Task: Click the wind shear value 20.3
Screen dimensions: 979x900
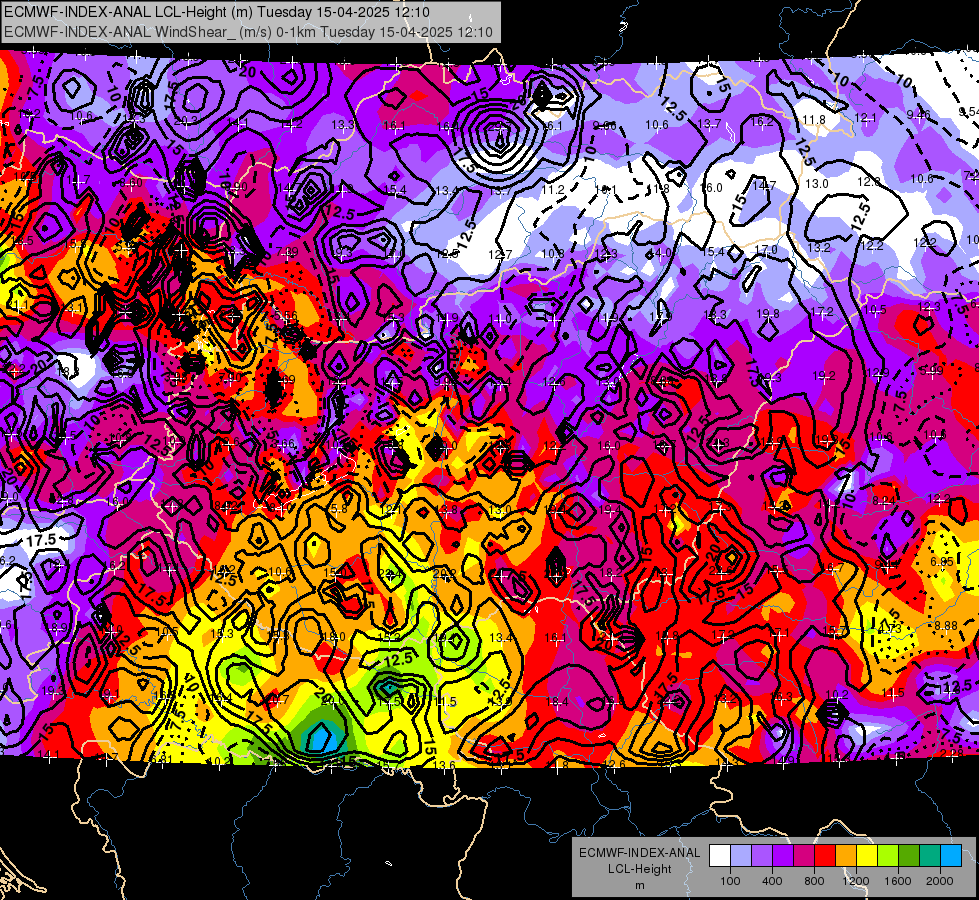Action: tap(185, 121)
